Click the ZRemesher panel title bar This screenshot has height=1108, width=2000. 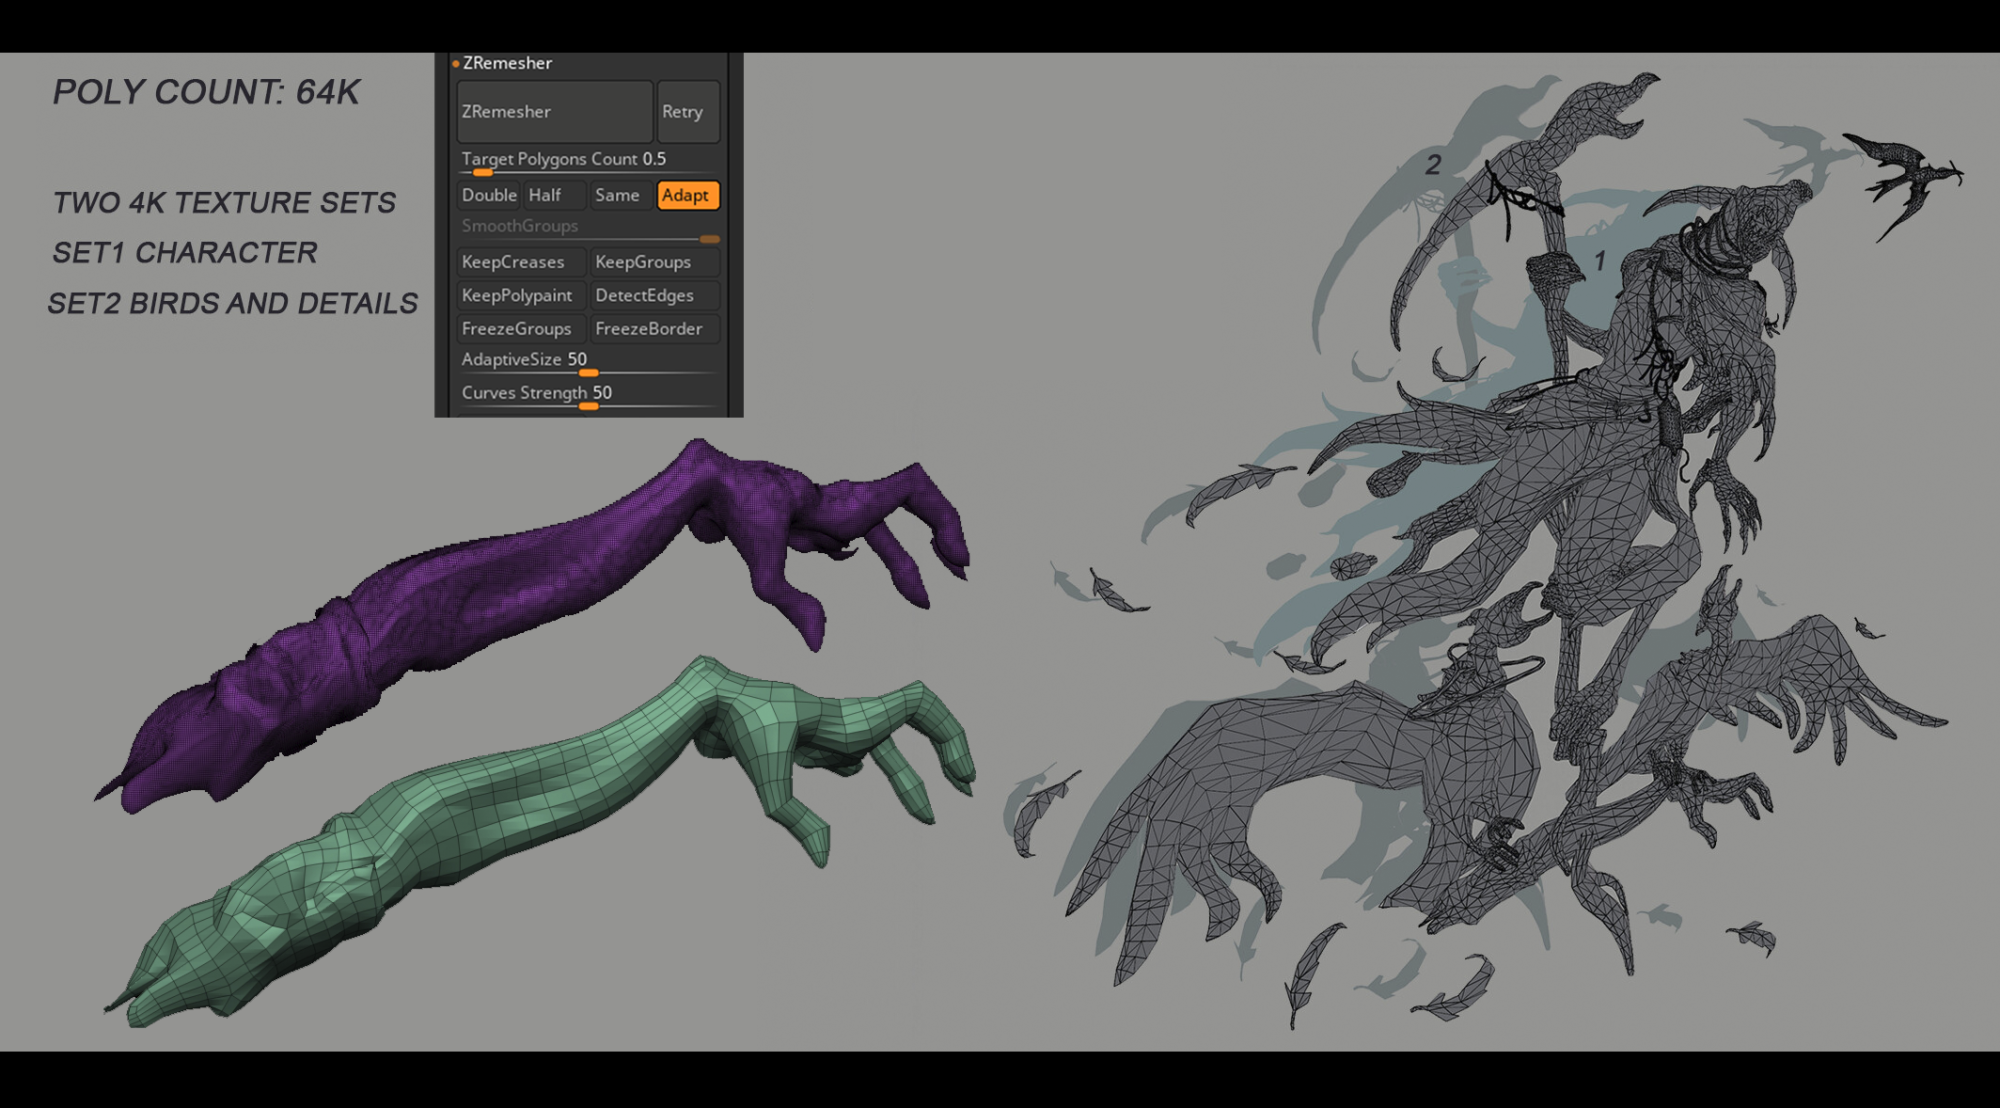[505, 62]
